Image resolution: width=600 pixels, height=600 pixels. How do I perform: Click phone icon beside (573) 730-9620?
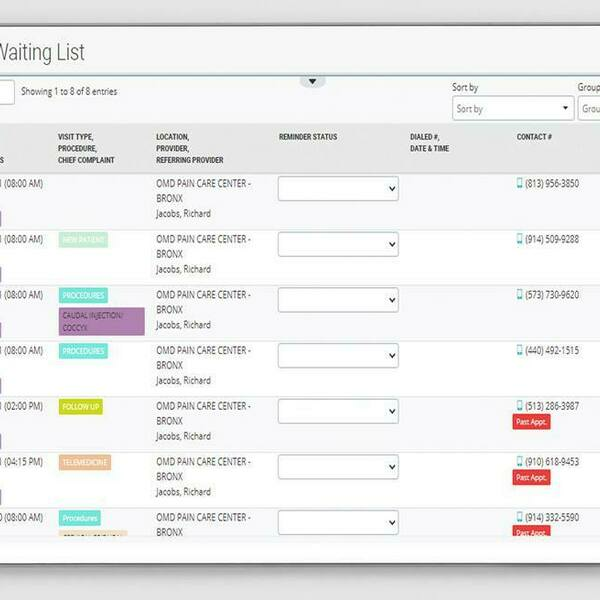(520, 295)
